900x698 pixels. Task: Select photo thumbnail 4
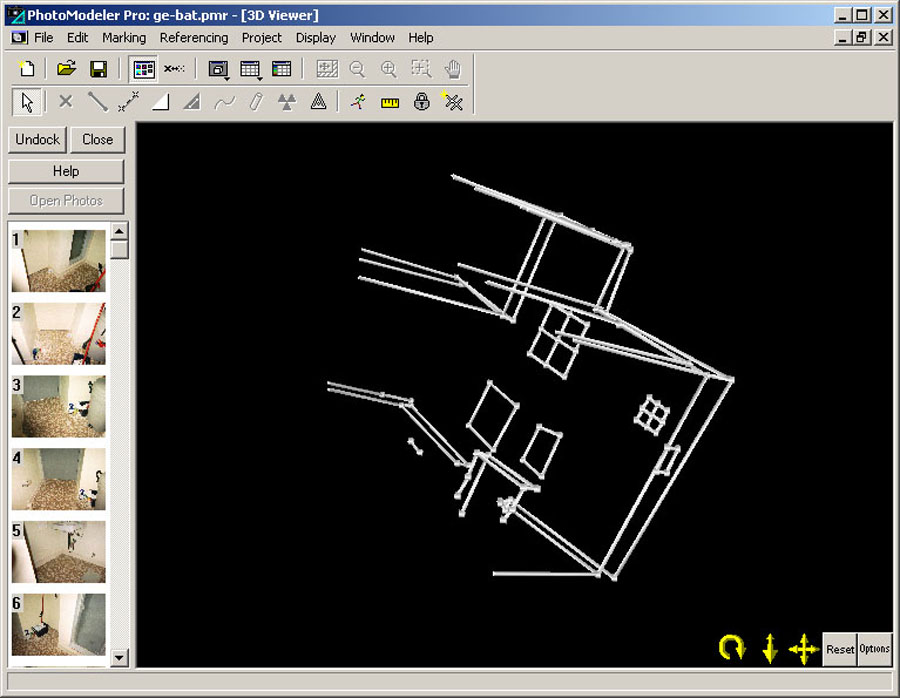pyautogui.click(x=59, y=479)
